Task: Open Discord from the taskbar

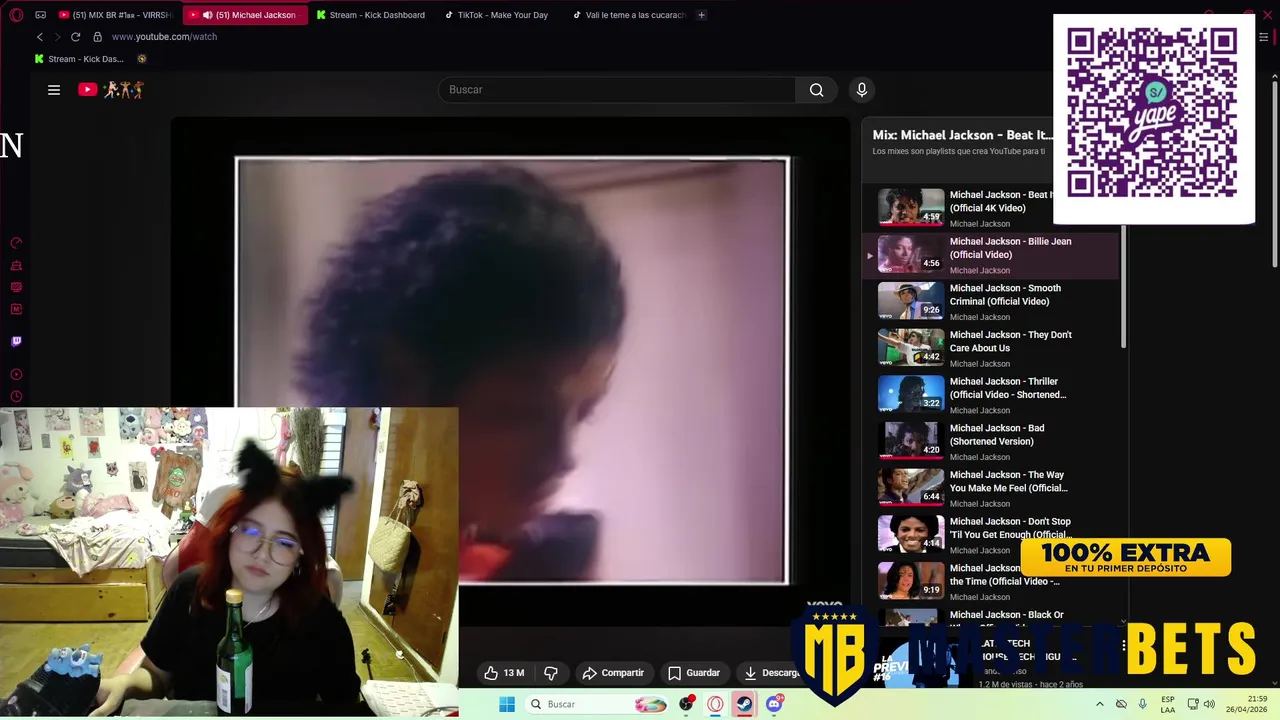Action: [x=773, y=704]
